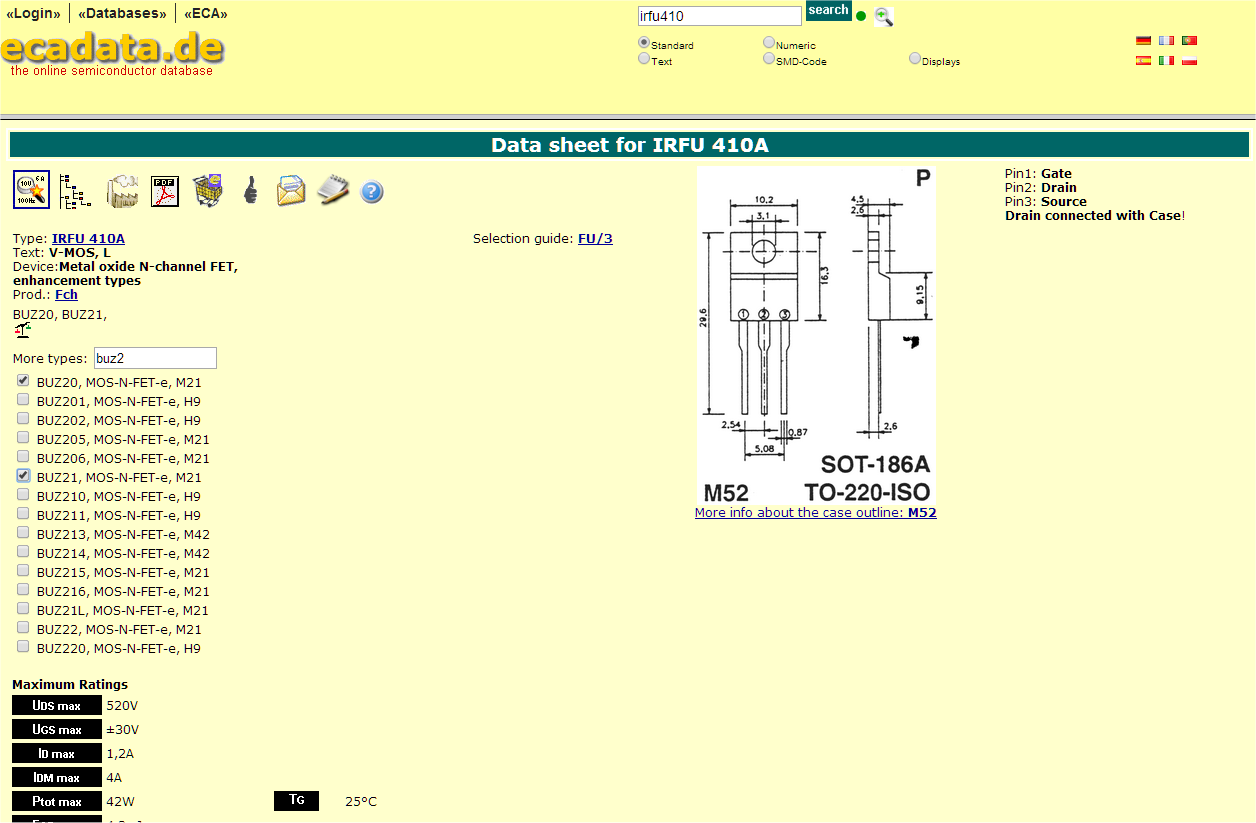This screenshot has width=1256, height=823.
Task: Select the Displays search radio button
Action: 915,59
